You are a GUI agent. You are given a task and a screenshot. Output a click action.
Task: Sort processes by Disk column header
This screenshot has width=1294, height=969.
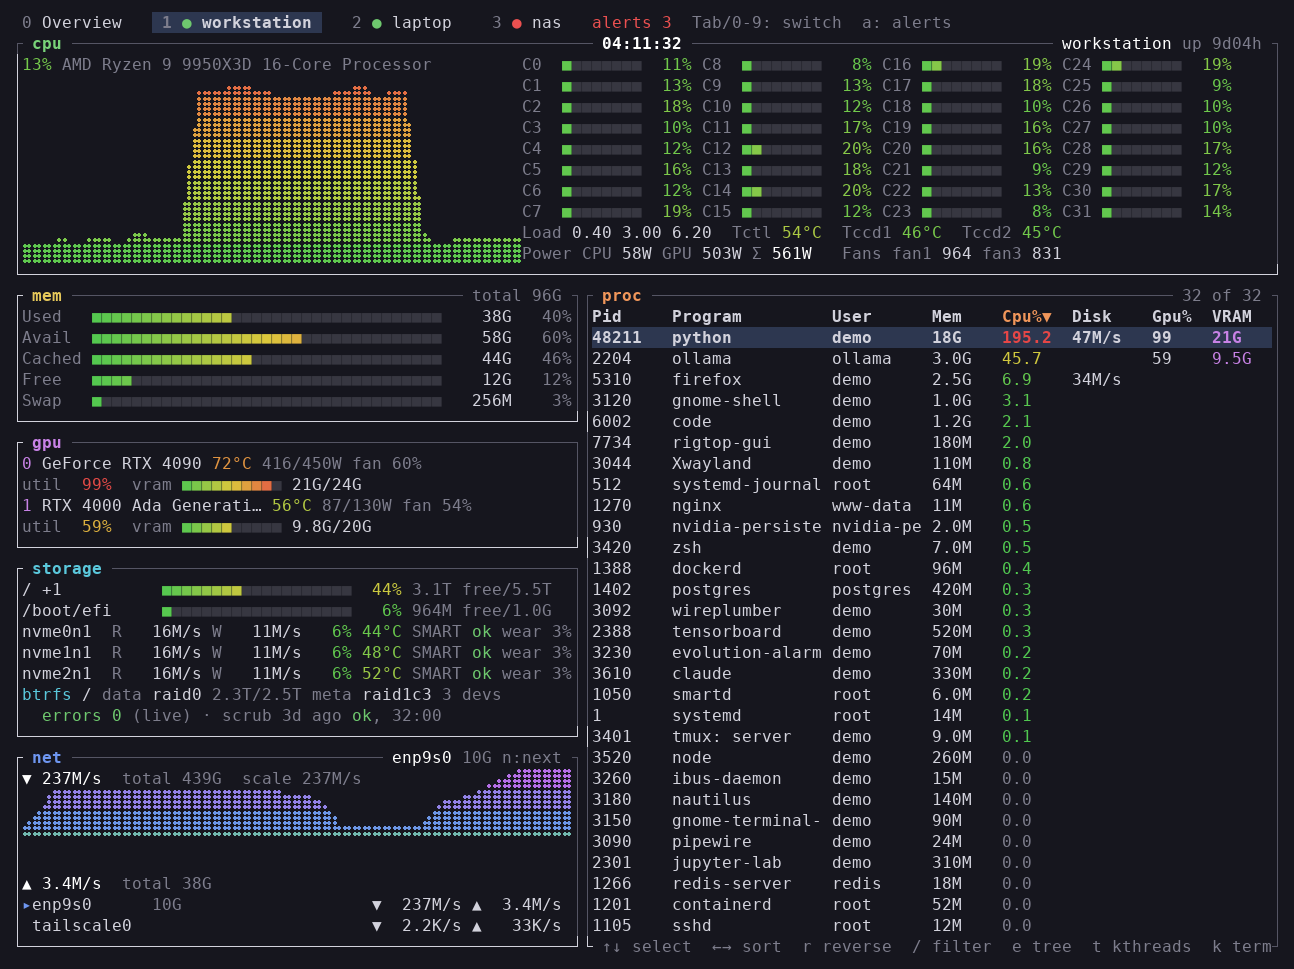tap(1092, 316)
